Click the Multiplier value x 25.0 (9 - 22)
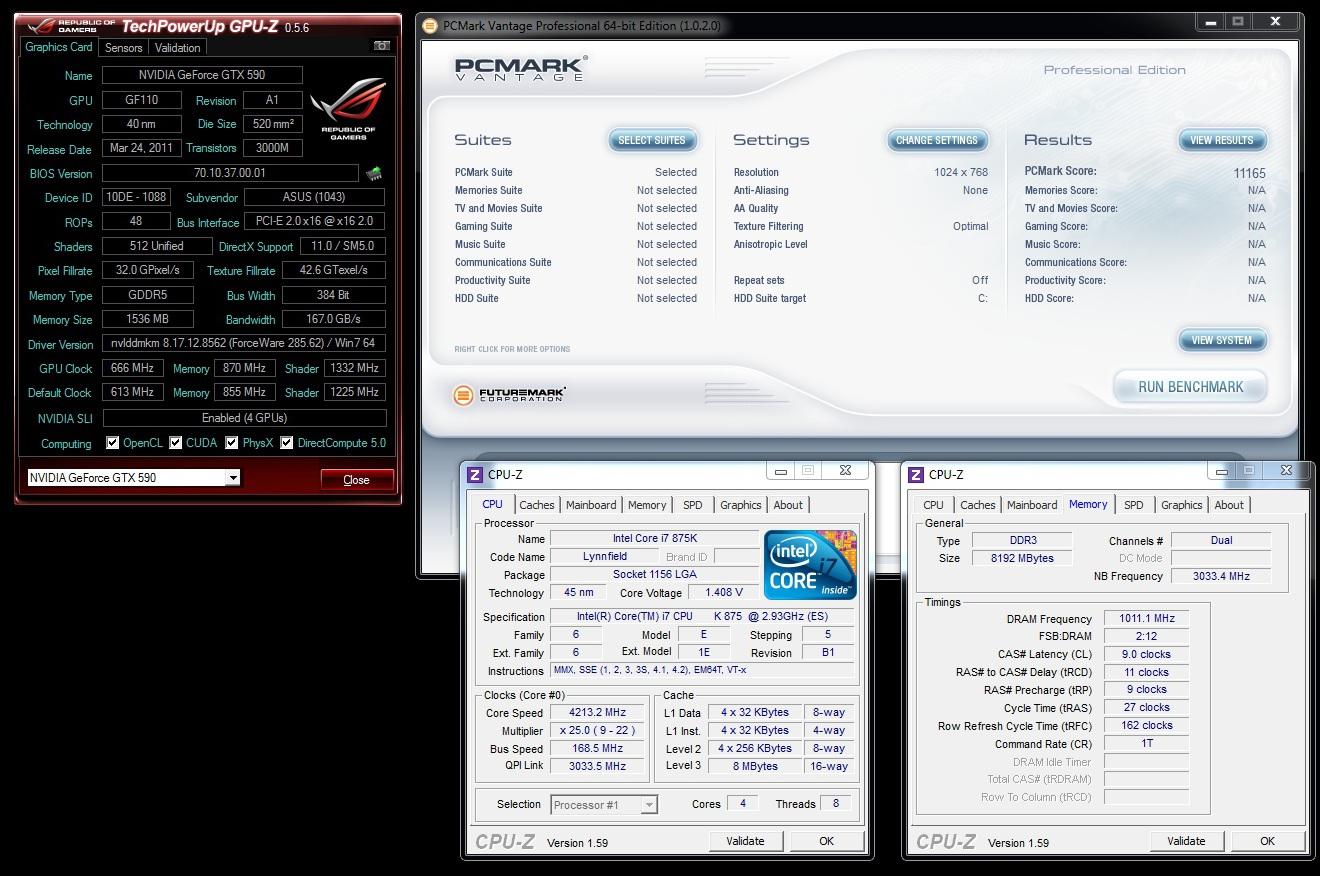 (598, 731)
